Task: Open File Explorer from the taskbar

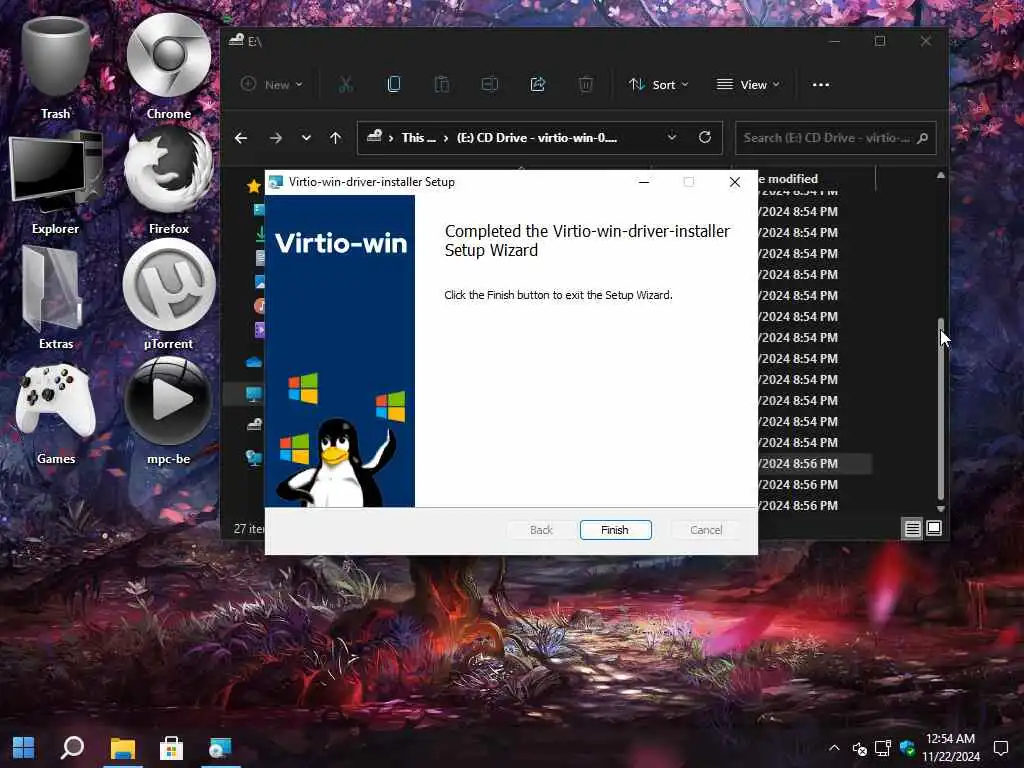Action: (x=122, y=747)
